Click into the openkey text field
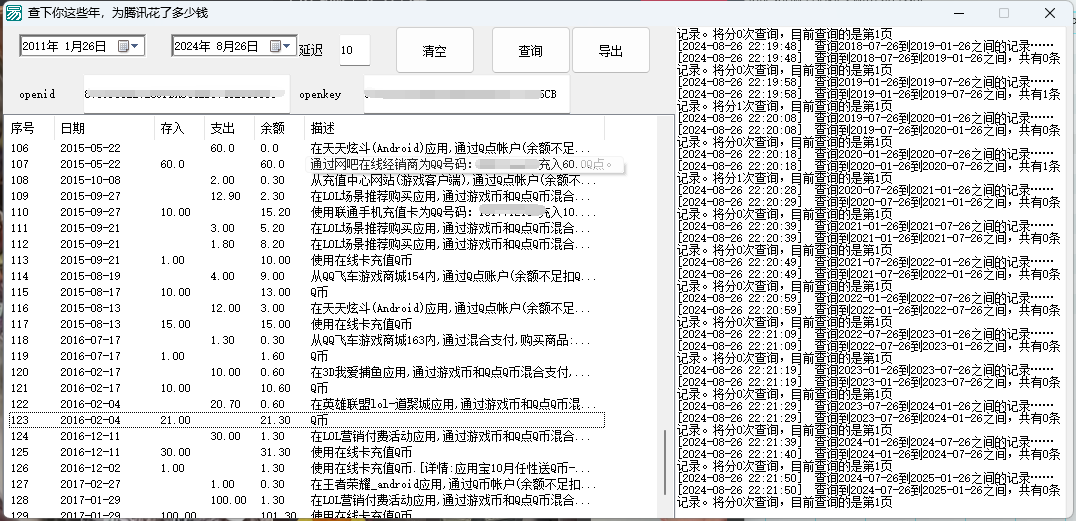1076x521 pixels. point(460,95)
